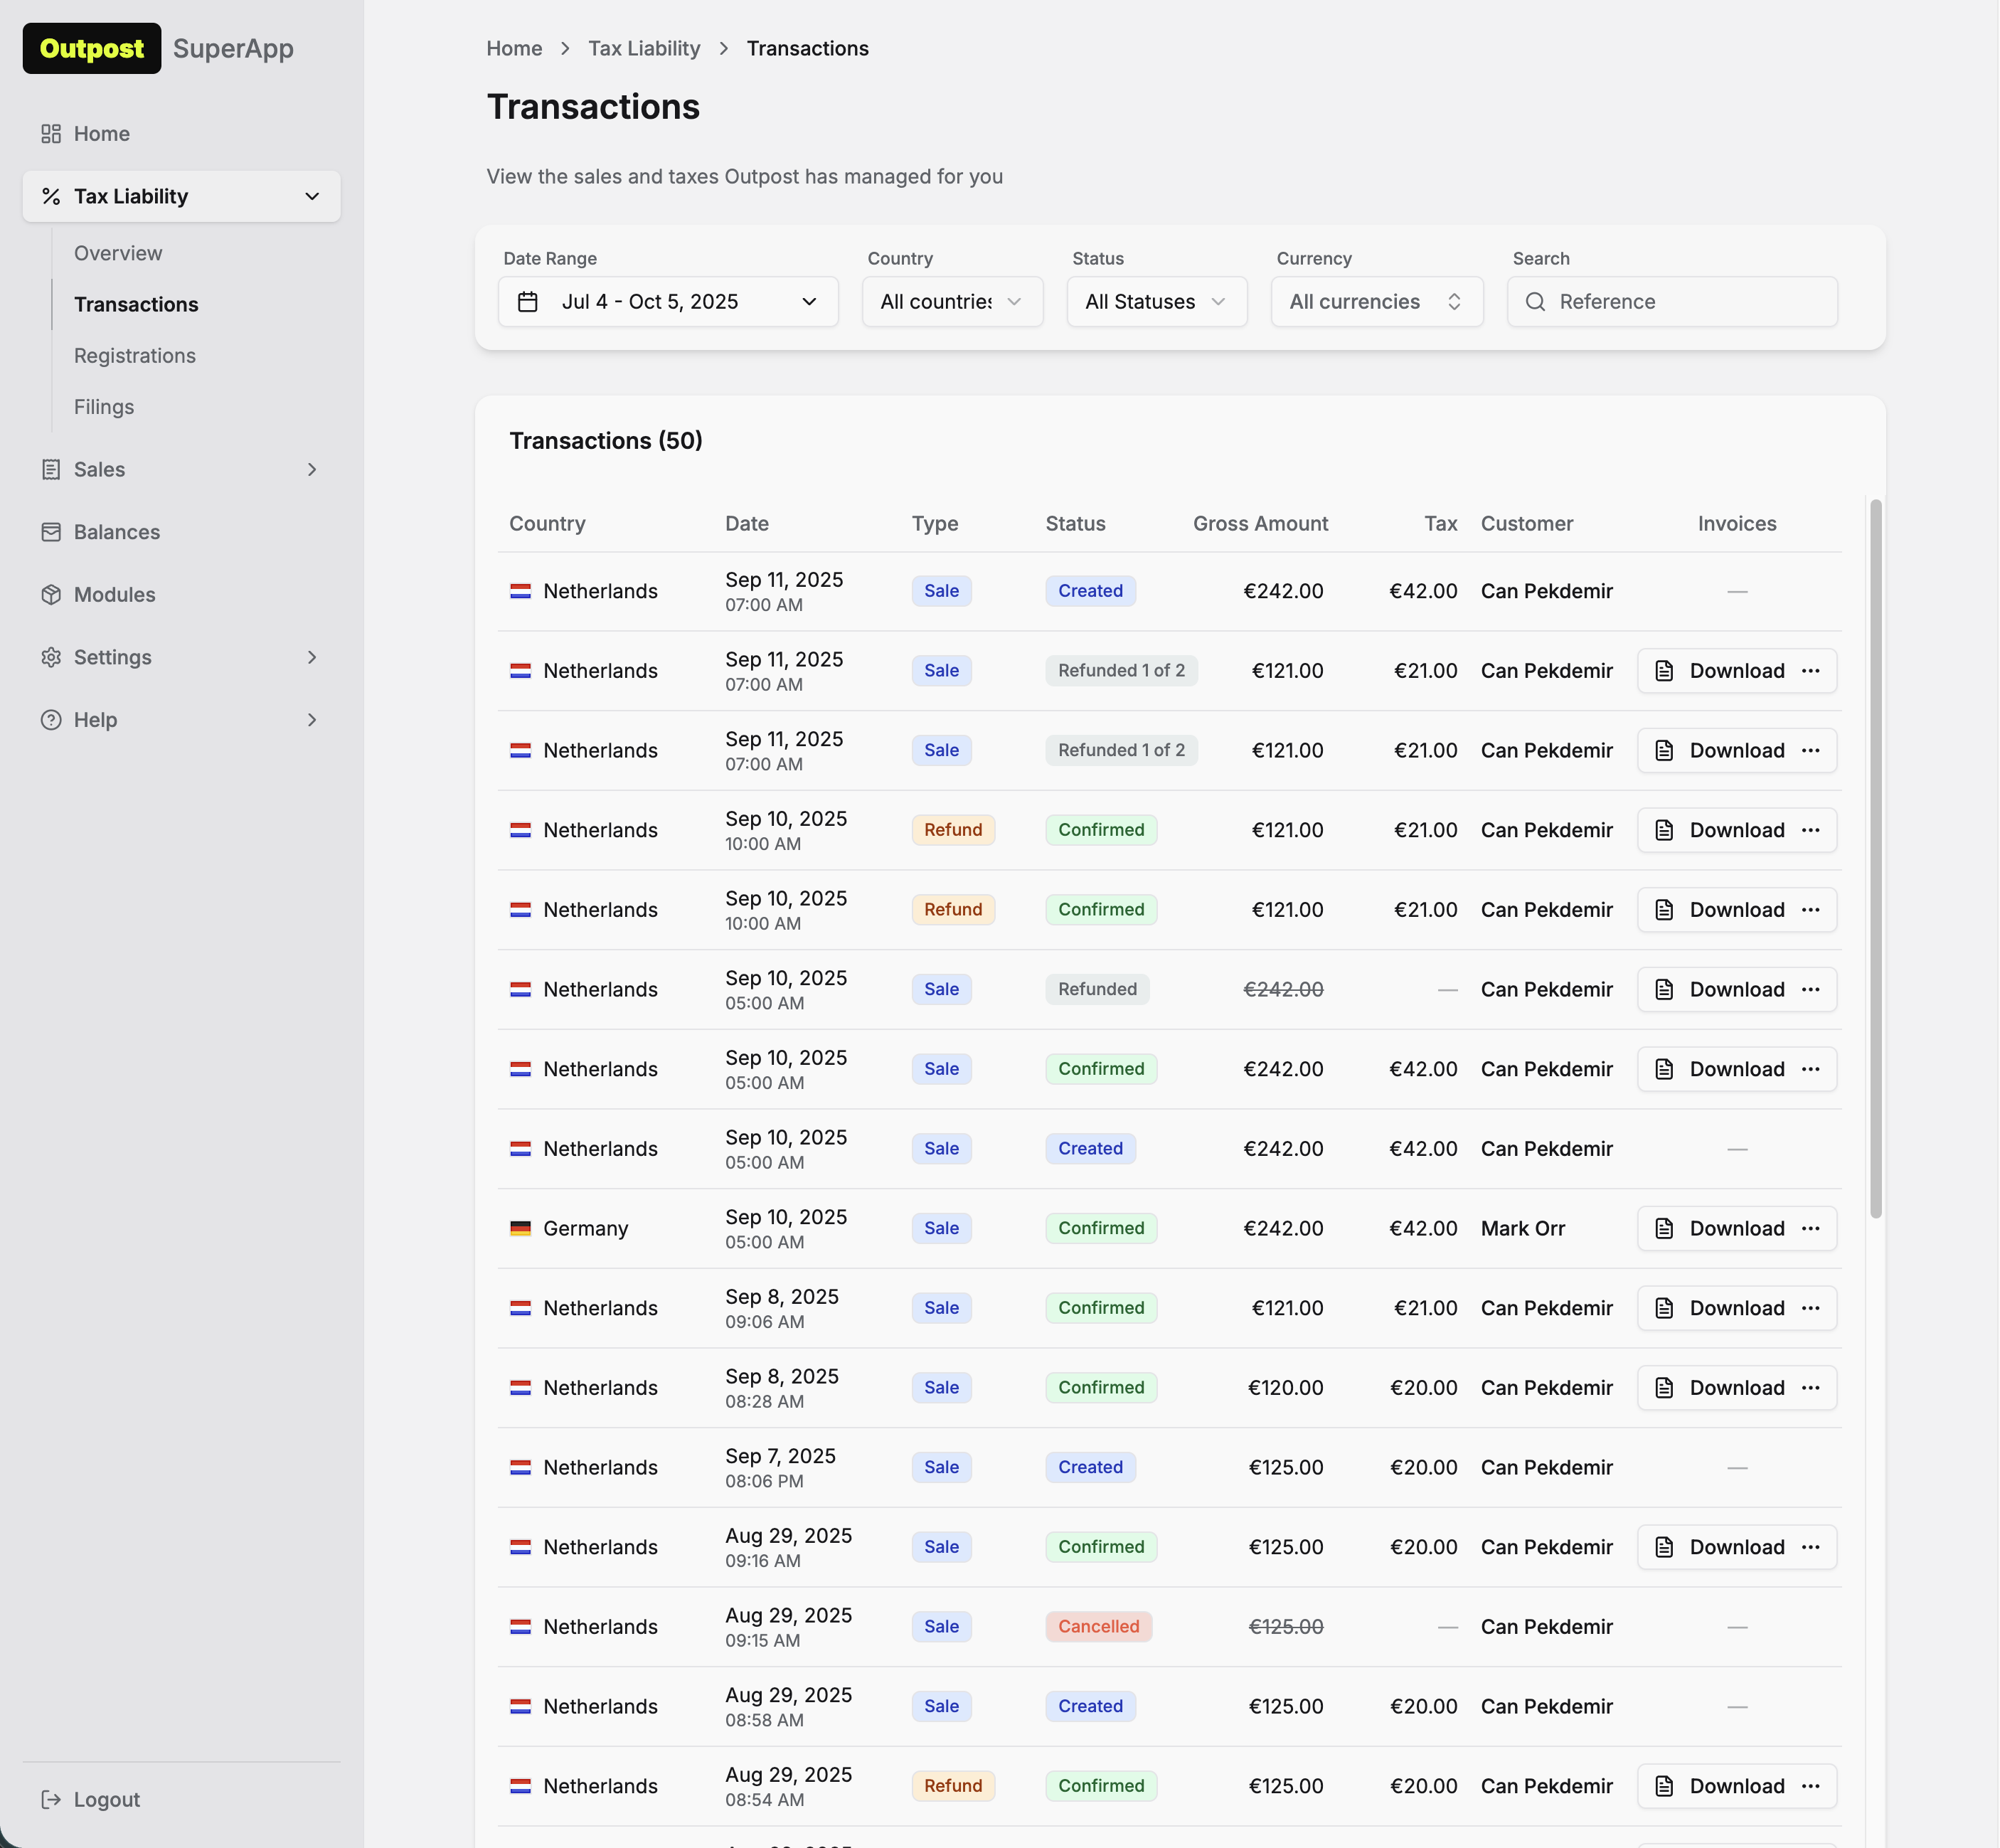Click the Outpost logo
The image size is (2000, 1848).
coord(92,48)
